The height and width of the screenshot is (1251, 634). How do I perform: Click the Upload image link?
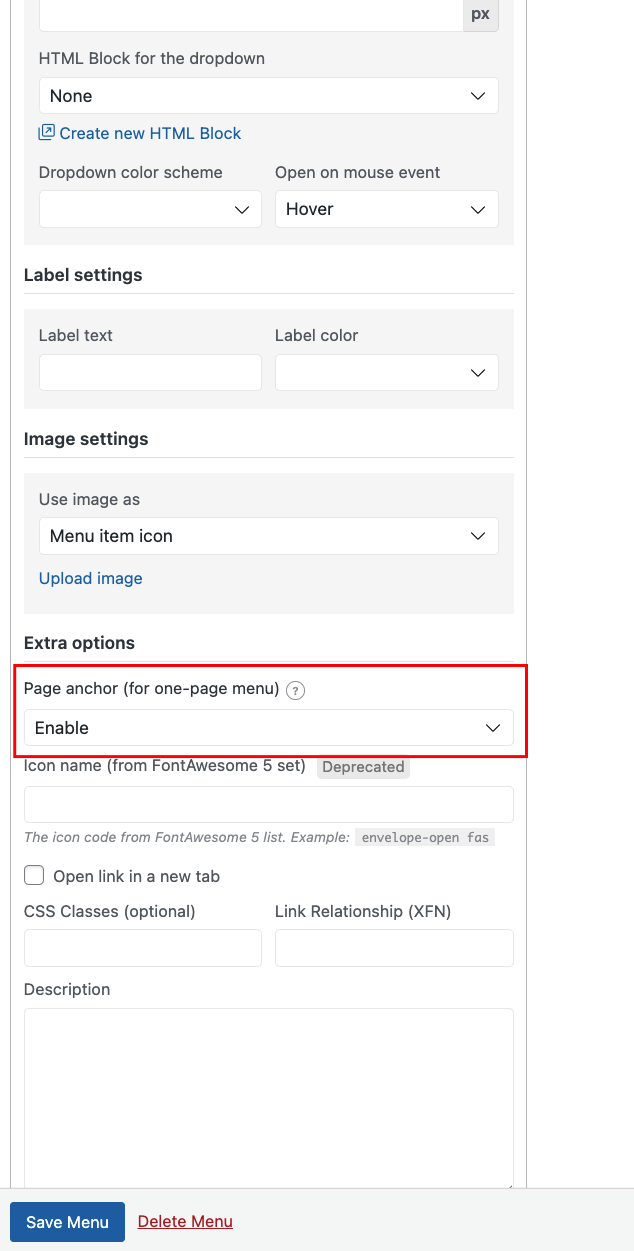coord(91,578)
